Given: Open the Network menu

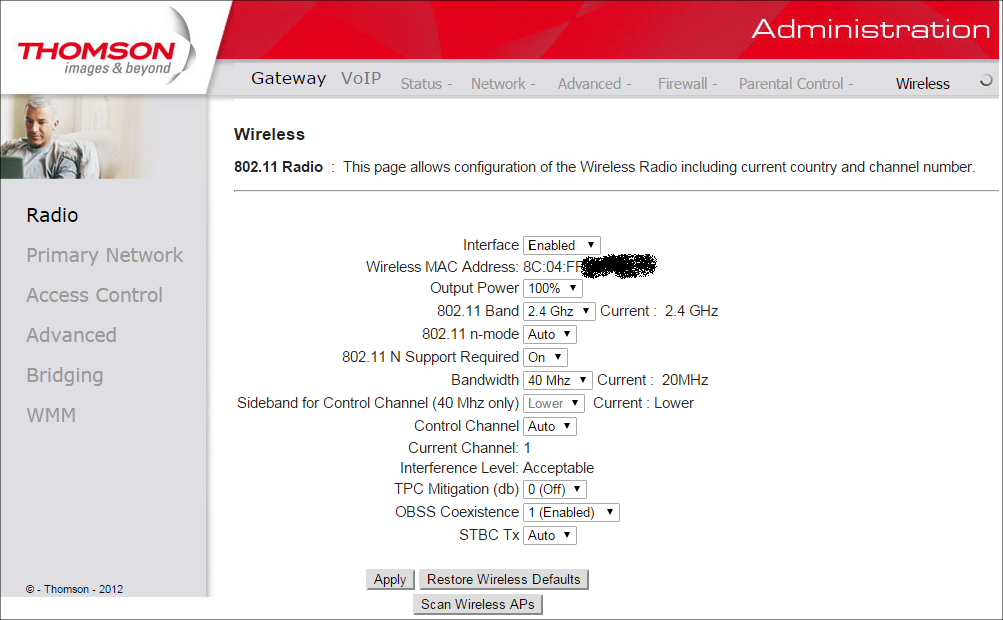Looking at the screenshot, I should 503,84.
